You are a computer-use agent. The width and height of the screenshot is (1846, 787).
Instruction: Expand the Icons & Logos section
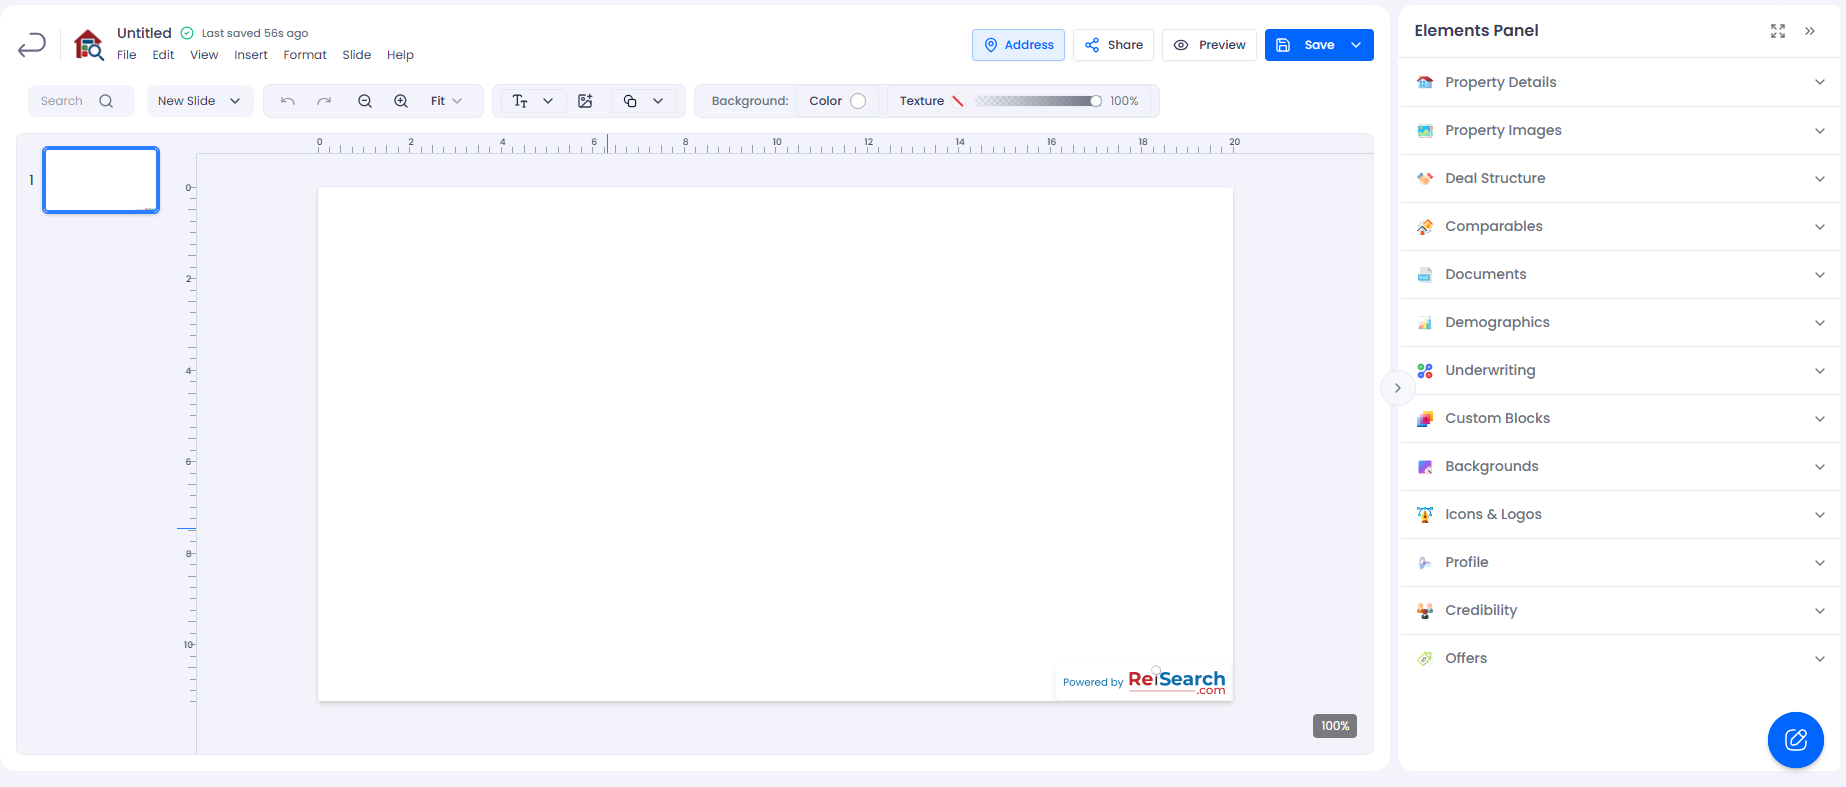click(1619, 514)
